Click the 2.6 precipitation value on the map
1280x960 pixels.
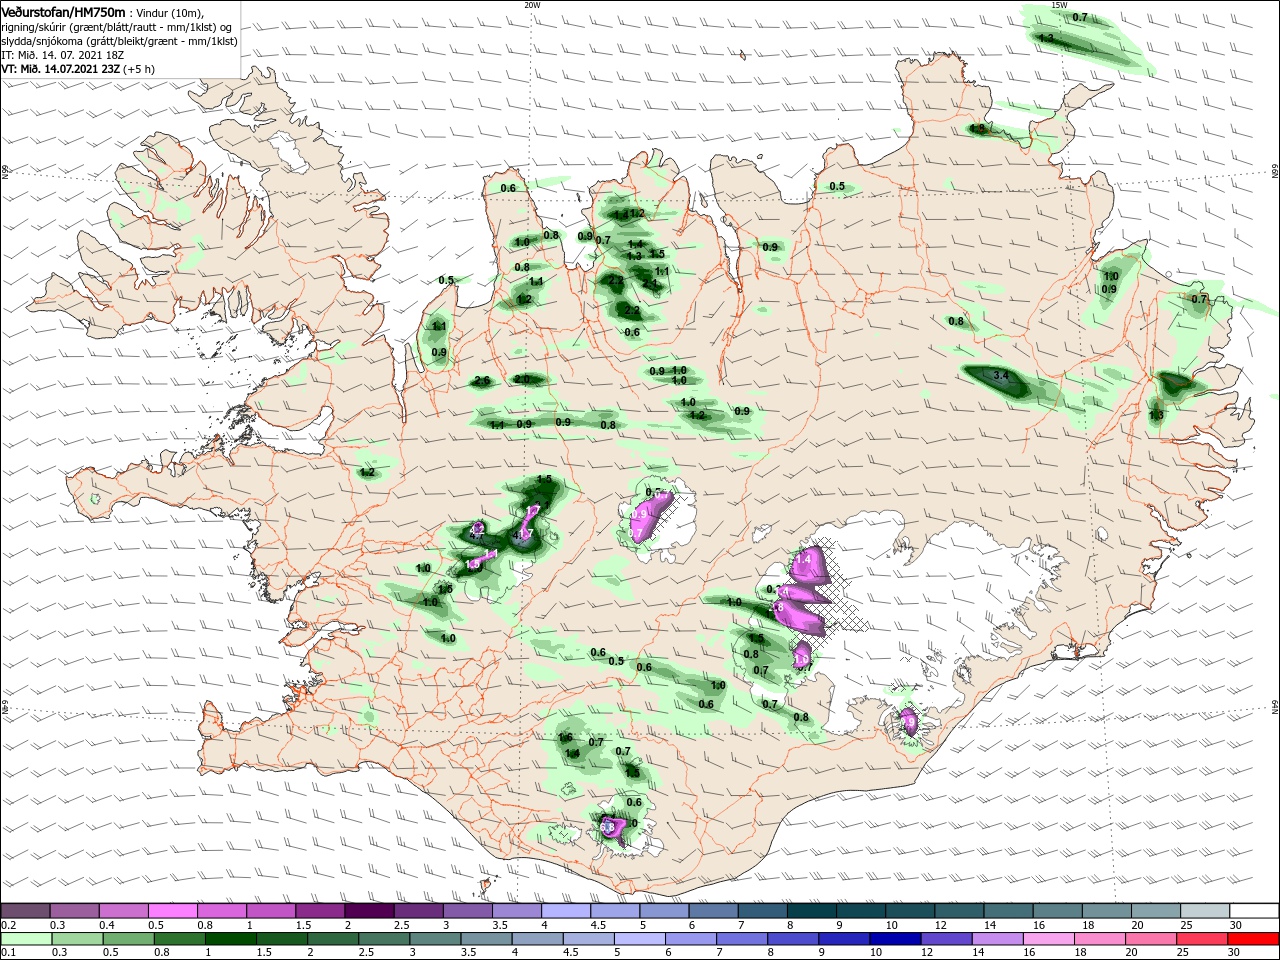coord(482,381)
